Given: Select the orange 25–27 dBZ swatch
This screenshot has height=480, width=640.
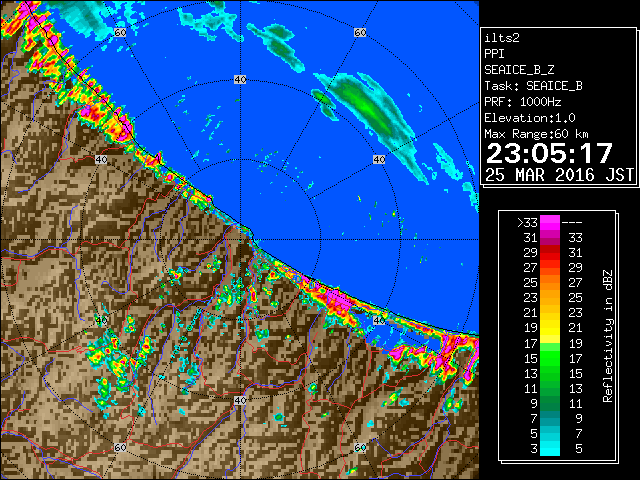Looking at the screenshot, I should pyautogui.click(x=550, y=282).
